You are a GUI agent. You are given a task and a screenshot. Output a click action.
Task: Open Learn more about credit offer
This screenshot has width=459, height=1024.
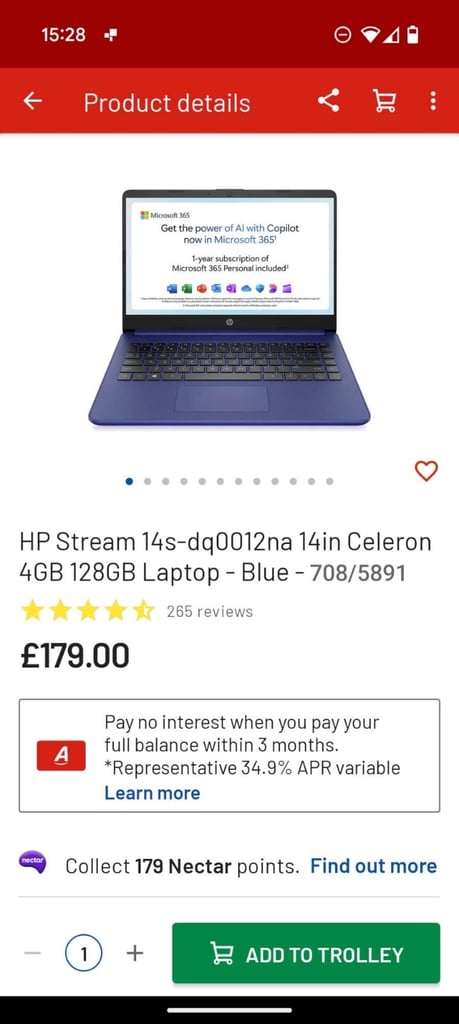[152, 793]
